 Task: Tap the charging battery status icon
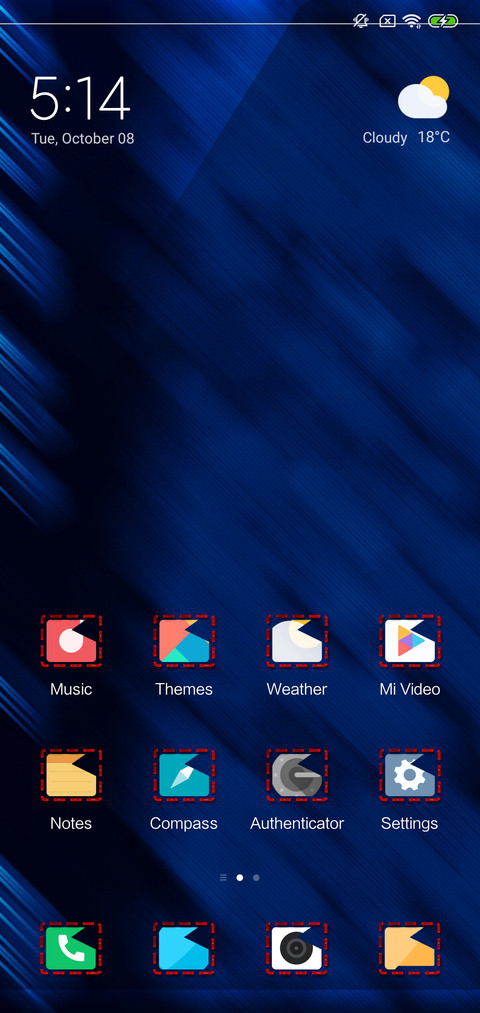click(443, 21)
